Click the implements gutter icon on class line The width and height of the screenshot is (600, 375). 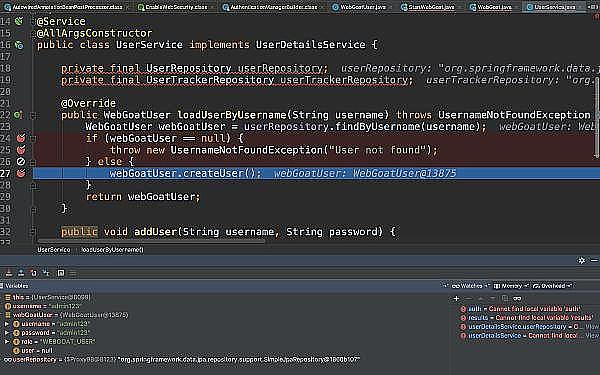(19, 45)
